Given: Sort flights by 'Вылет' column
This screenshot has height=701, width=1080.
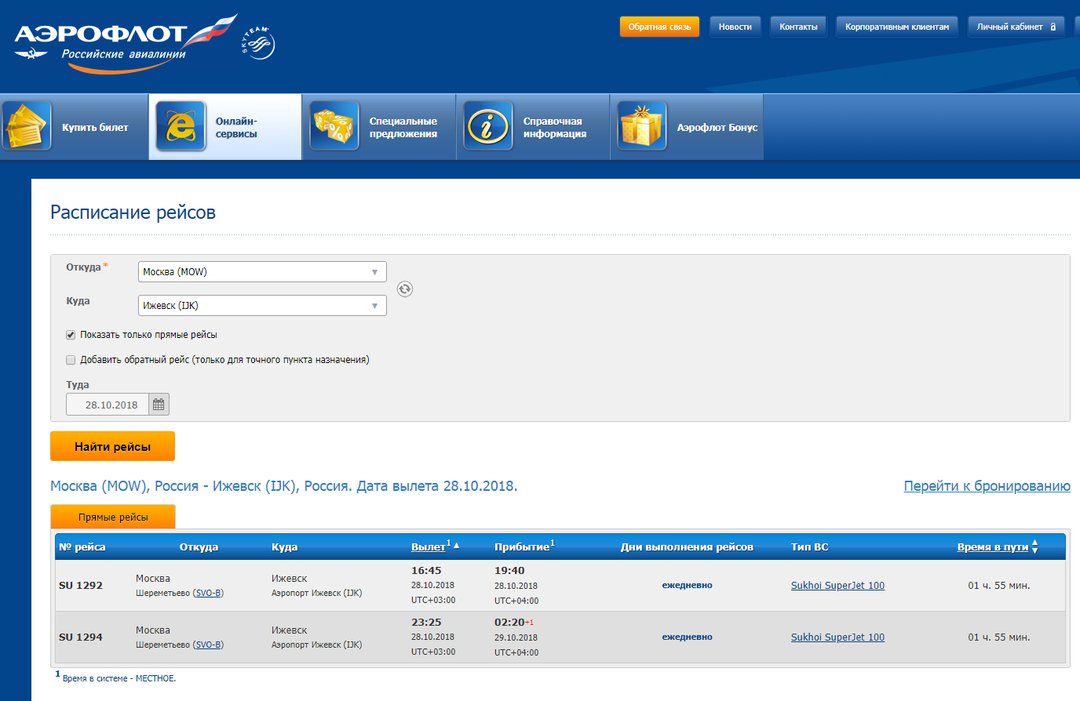Looking at the screenshot, I should point(428,547).
